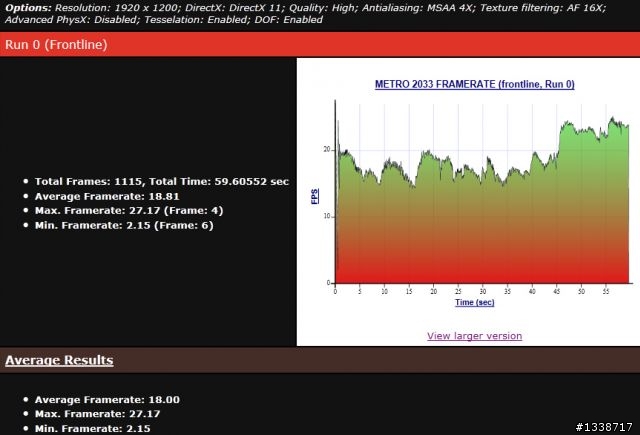Screen dimensions: 640x435
Task: Click 'Max. Framerate: 27.17' under Average Results
Action: click(x=97, y=414)
